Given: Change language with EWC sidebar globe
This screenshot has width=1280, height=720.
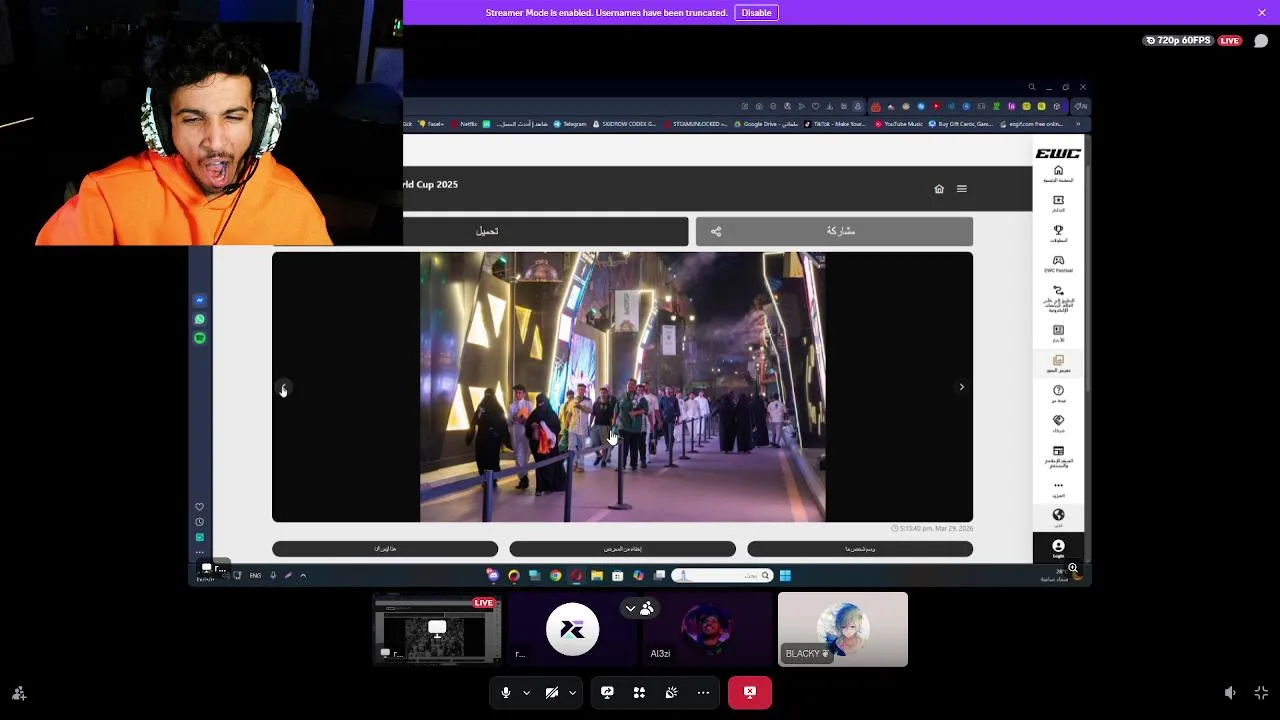Looking at the screenshot, I should pyautogui.click(x=1058, y=517).
